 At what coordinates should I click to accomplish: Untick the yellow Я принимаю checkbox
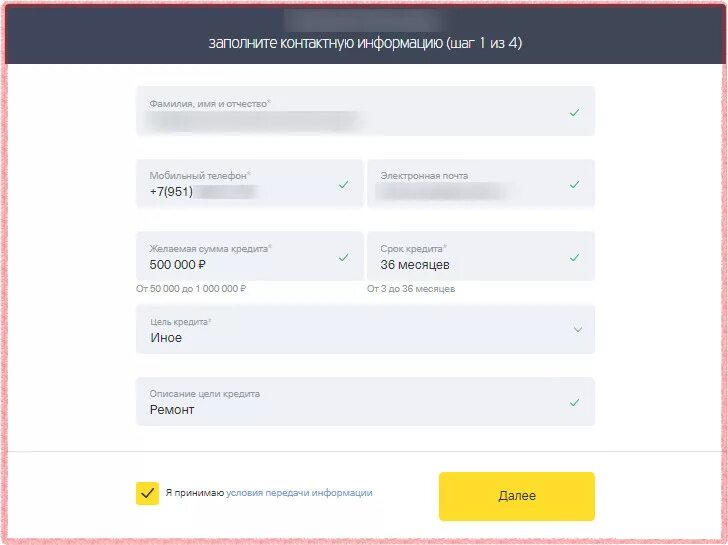[x=147, y=493]
